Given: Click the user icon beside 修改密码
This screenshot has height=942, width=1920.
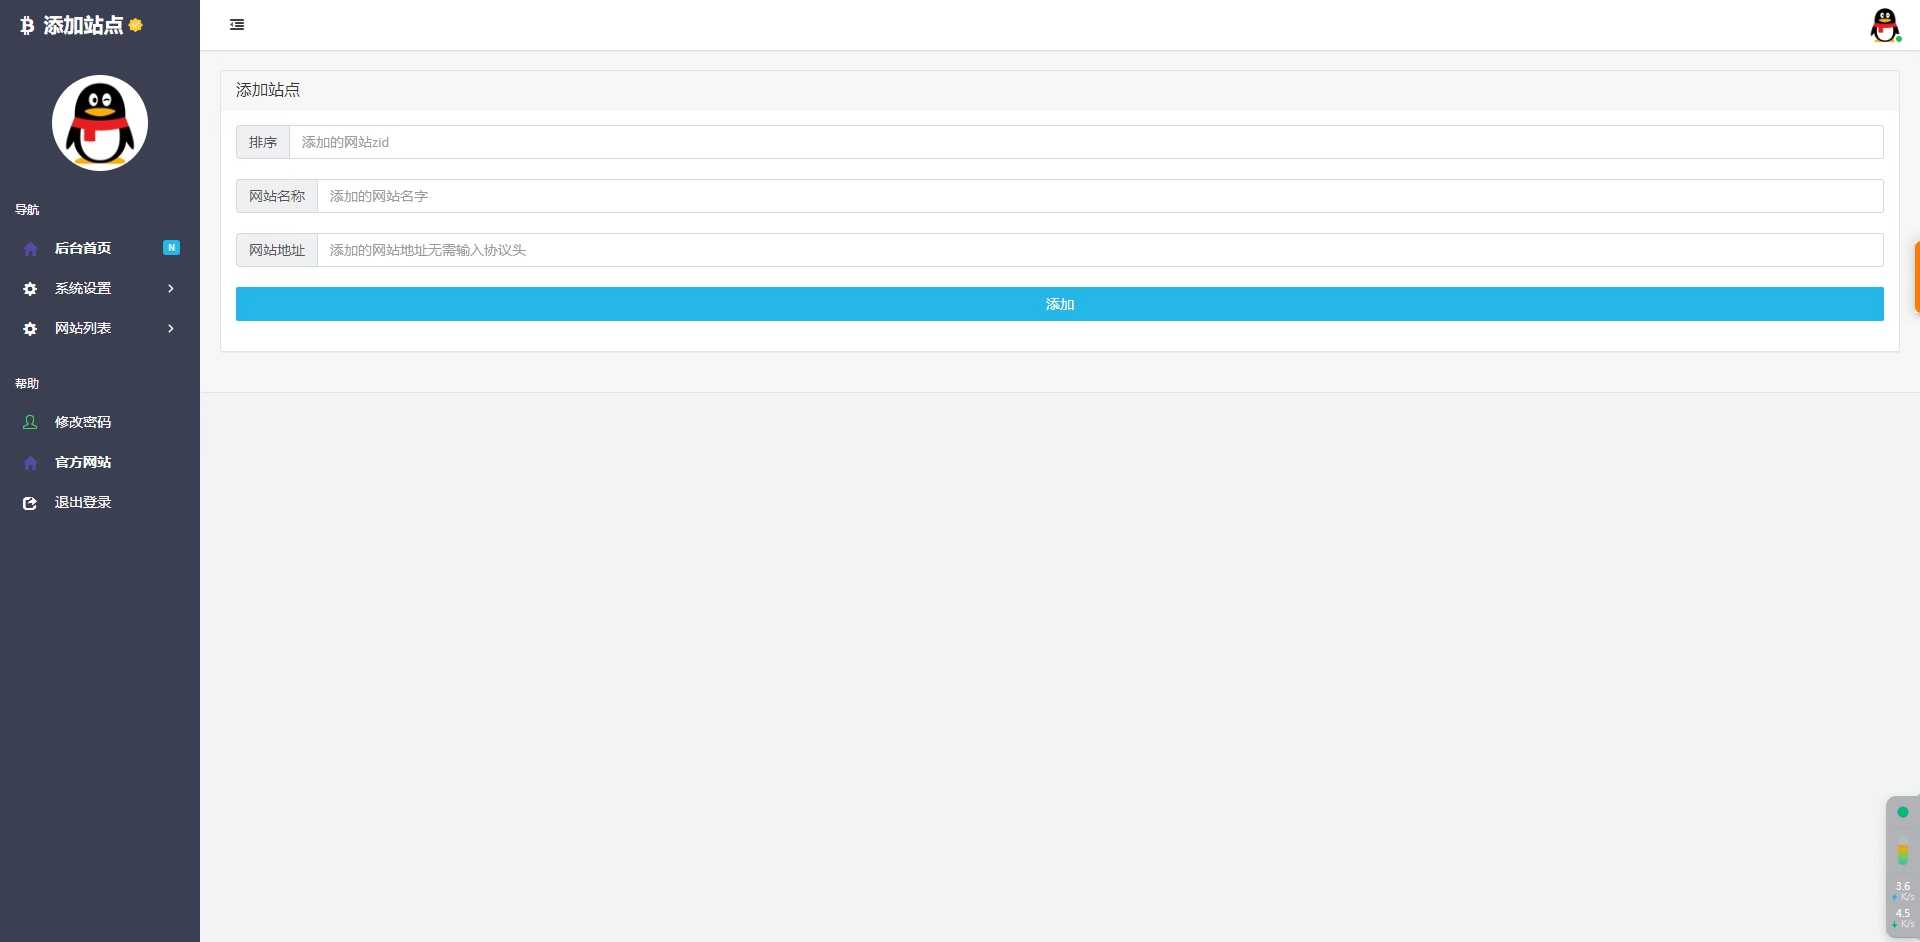Looking at the screenshot, I should point(30,422).
